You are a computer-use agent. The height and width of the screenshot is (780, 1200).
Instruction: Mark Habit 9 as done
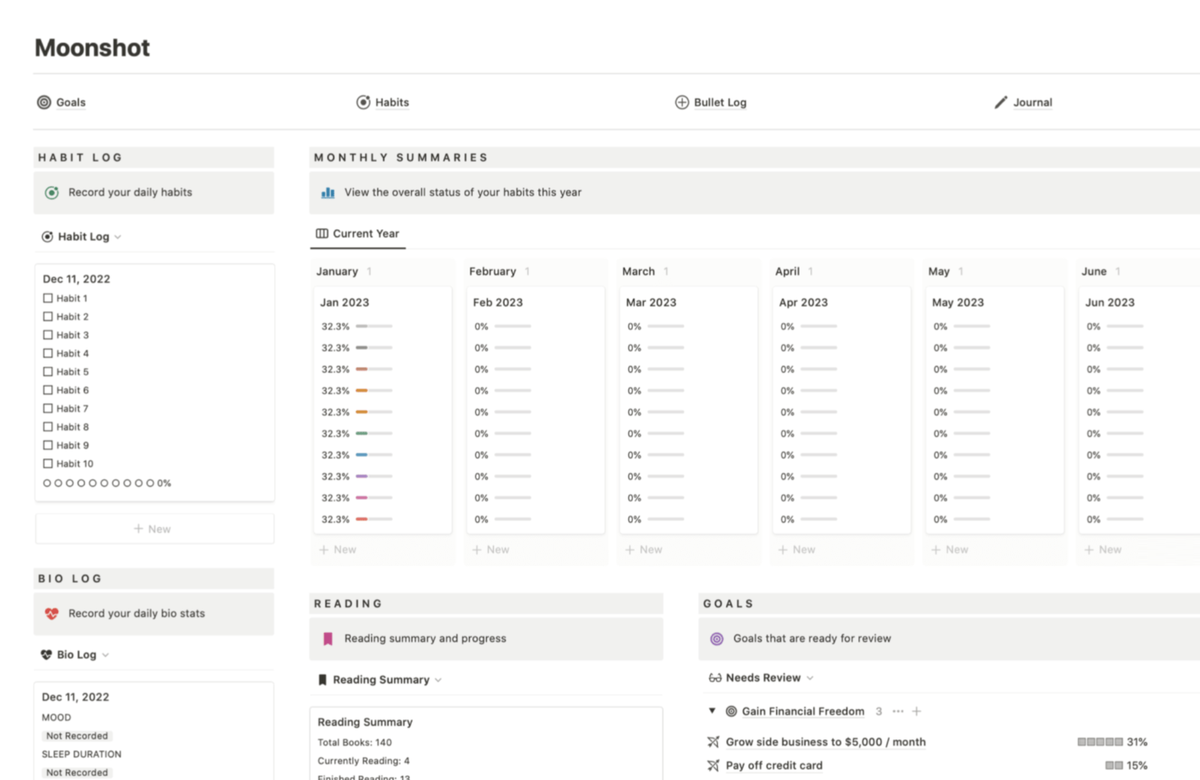(48, 445)
